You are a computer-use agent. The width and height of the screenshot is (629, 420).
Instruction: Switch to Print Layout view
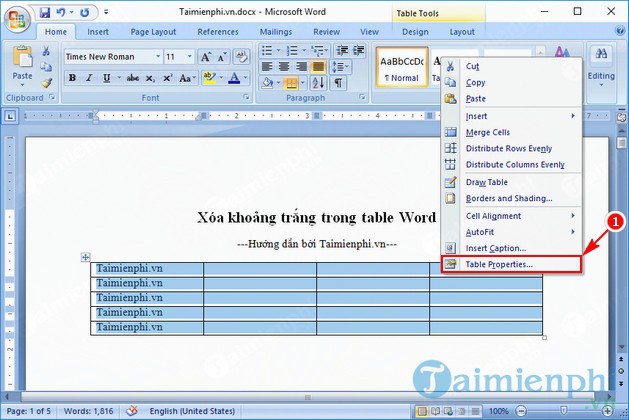point(422,411)
